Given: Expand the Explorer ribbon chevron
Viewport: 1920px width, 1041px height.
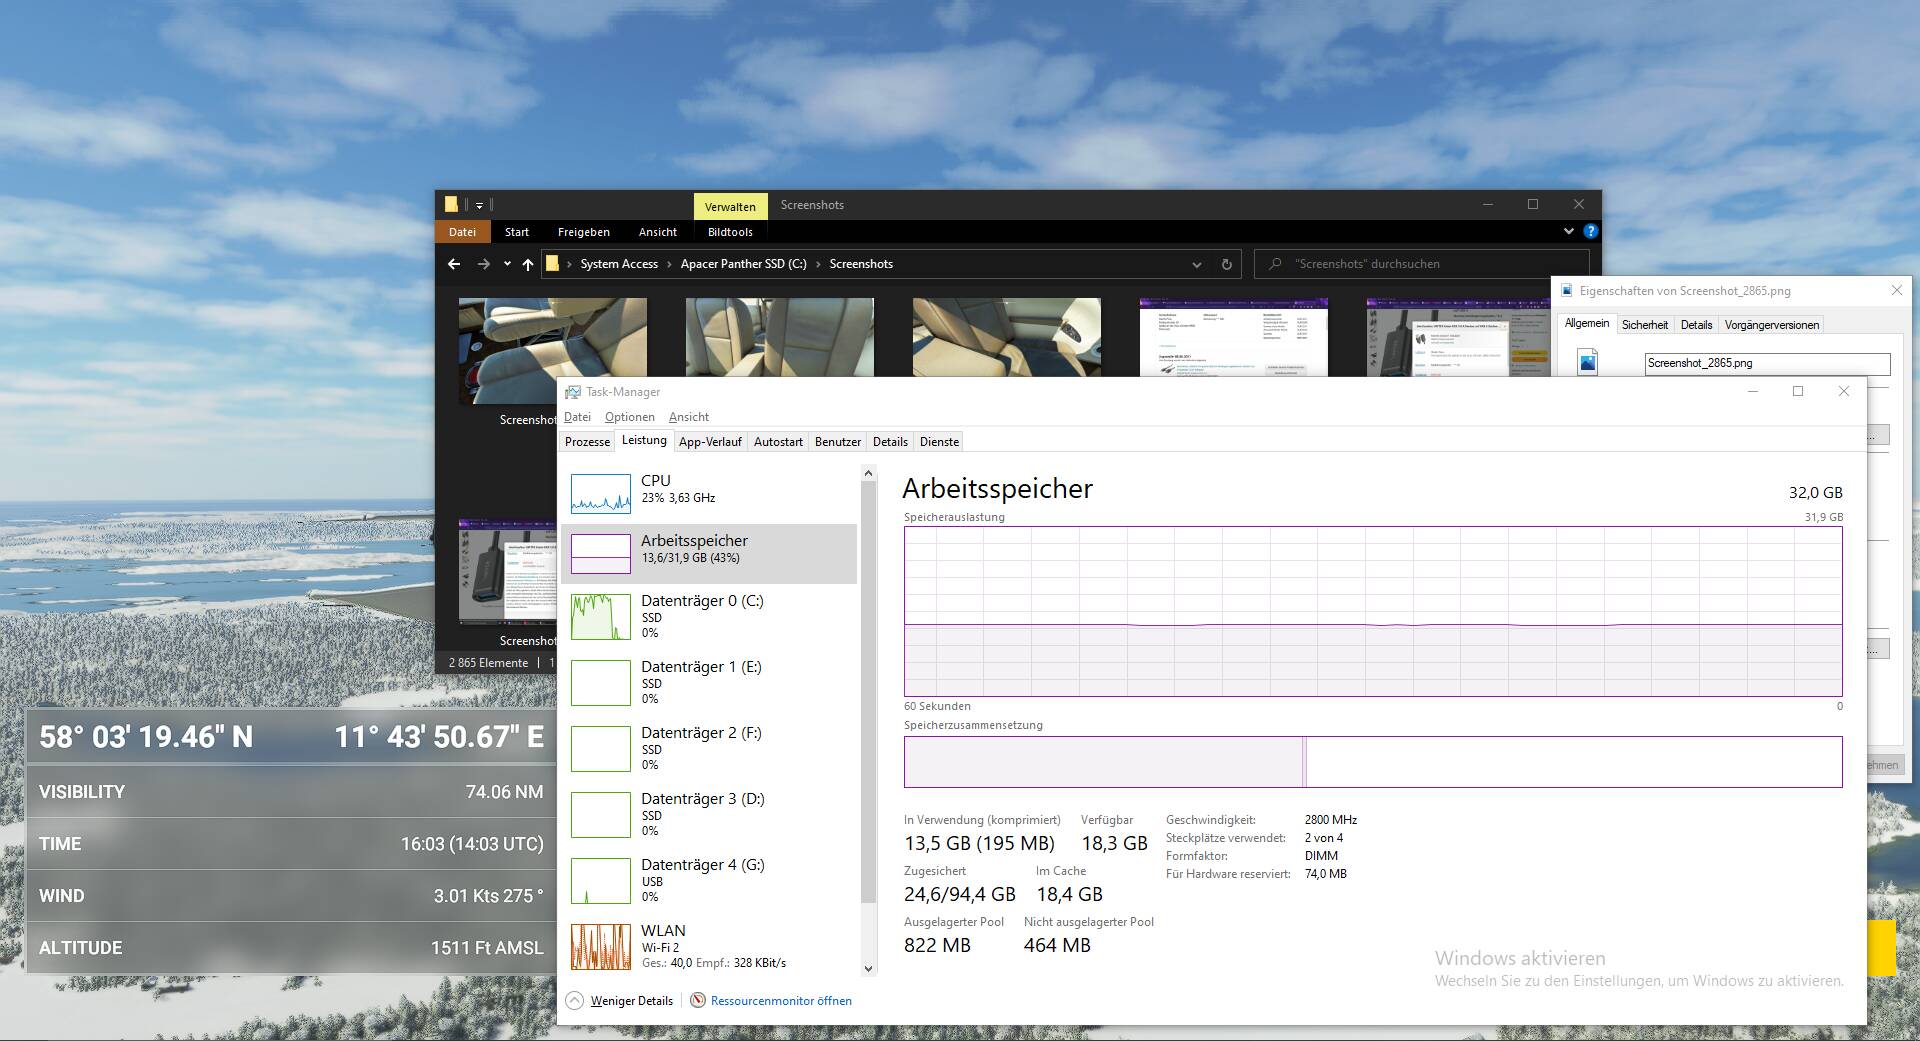Looking at the screenshot, I should pyautogui.click(x=1568, y=231).
